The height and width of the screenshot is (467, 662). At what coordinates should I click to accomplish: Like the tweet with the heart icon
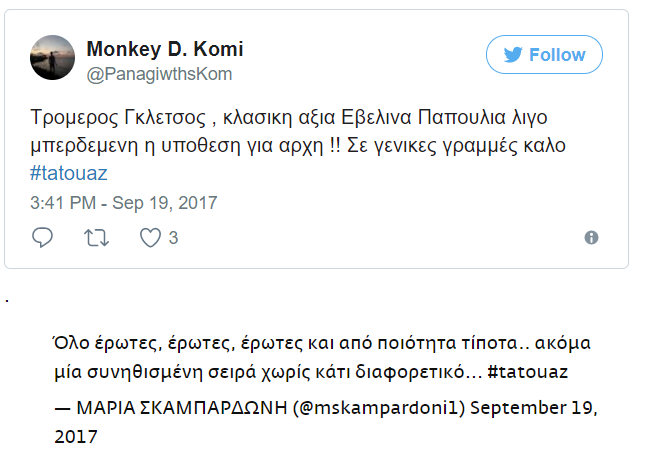[x=149, y=237]
